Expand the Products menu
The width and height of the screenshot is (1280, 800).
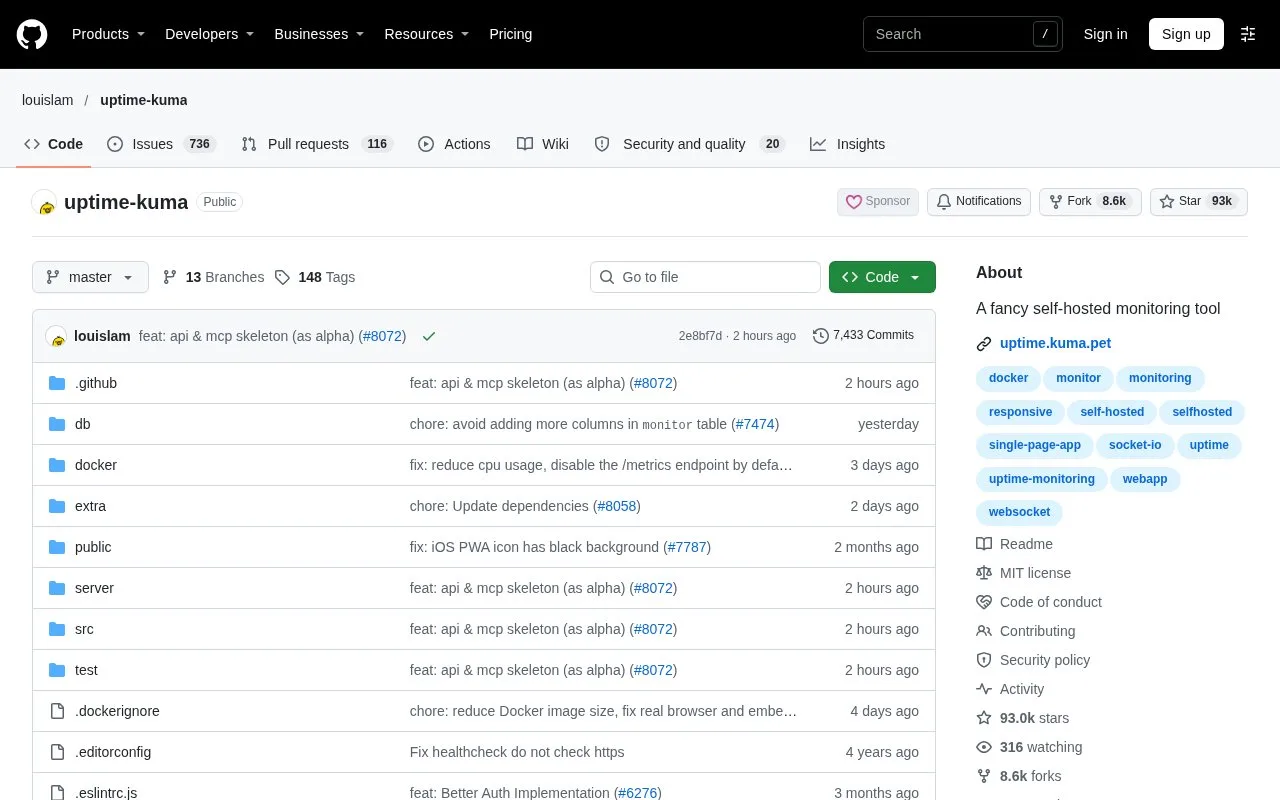point(109,34)
